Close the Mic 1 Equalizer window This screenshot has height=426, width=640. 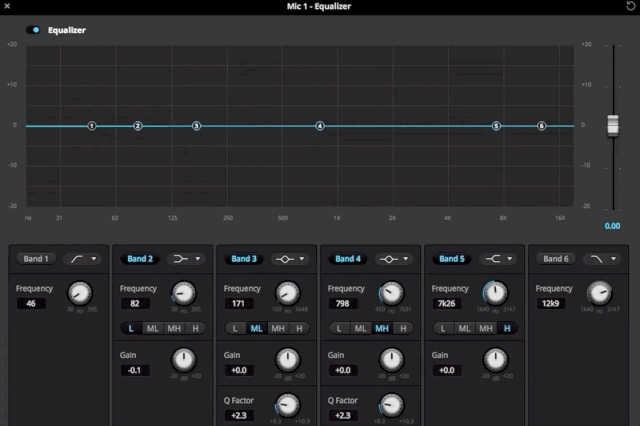[7, 6]
